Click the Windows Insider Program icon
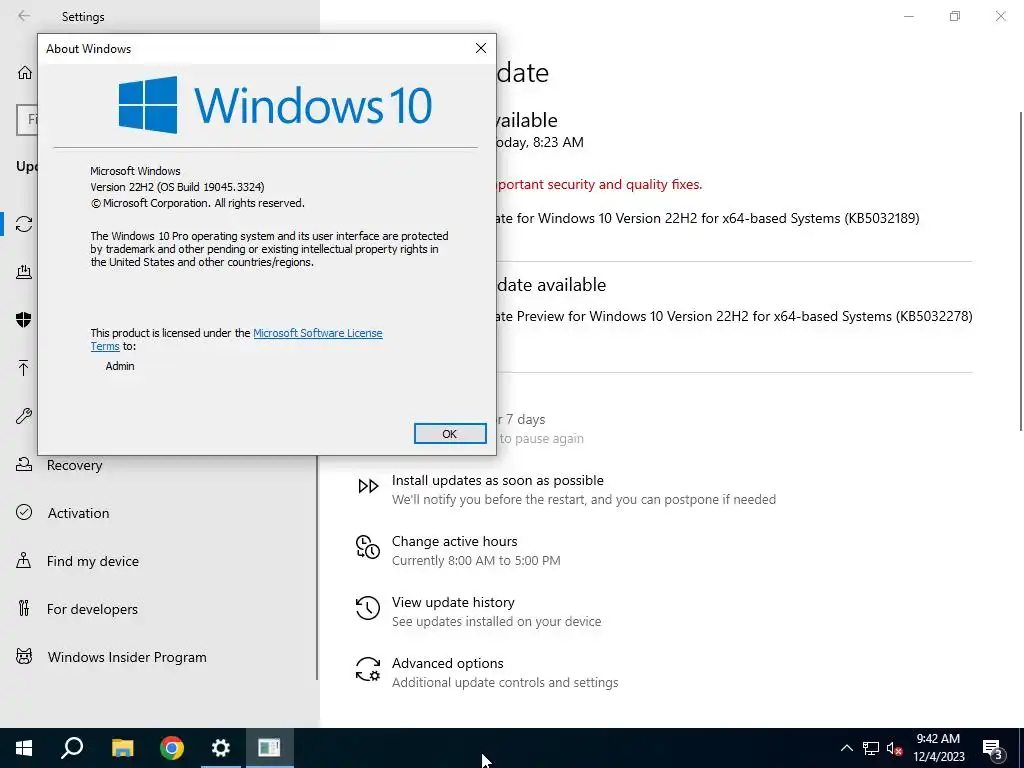Screen dimensions: 1024x768 click(x=24, y=656)
